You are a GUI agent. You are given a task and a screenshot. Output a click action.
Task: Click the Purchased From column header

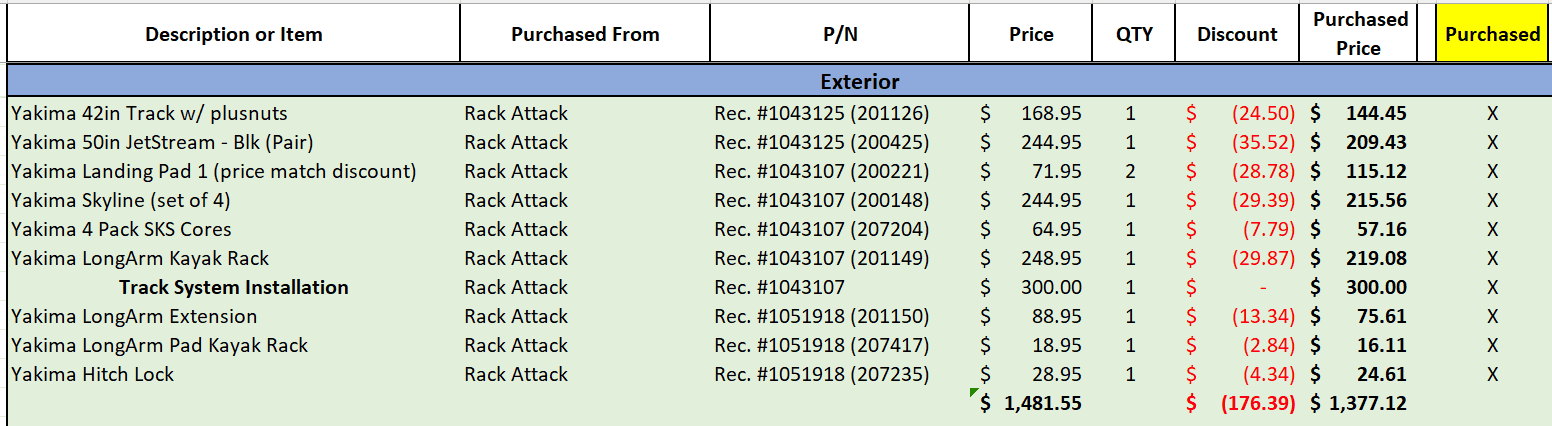(585, 34)
